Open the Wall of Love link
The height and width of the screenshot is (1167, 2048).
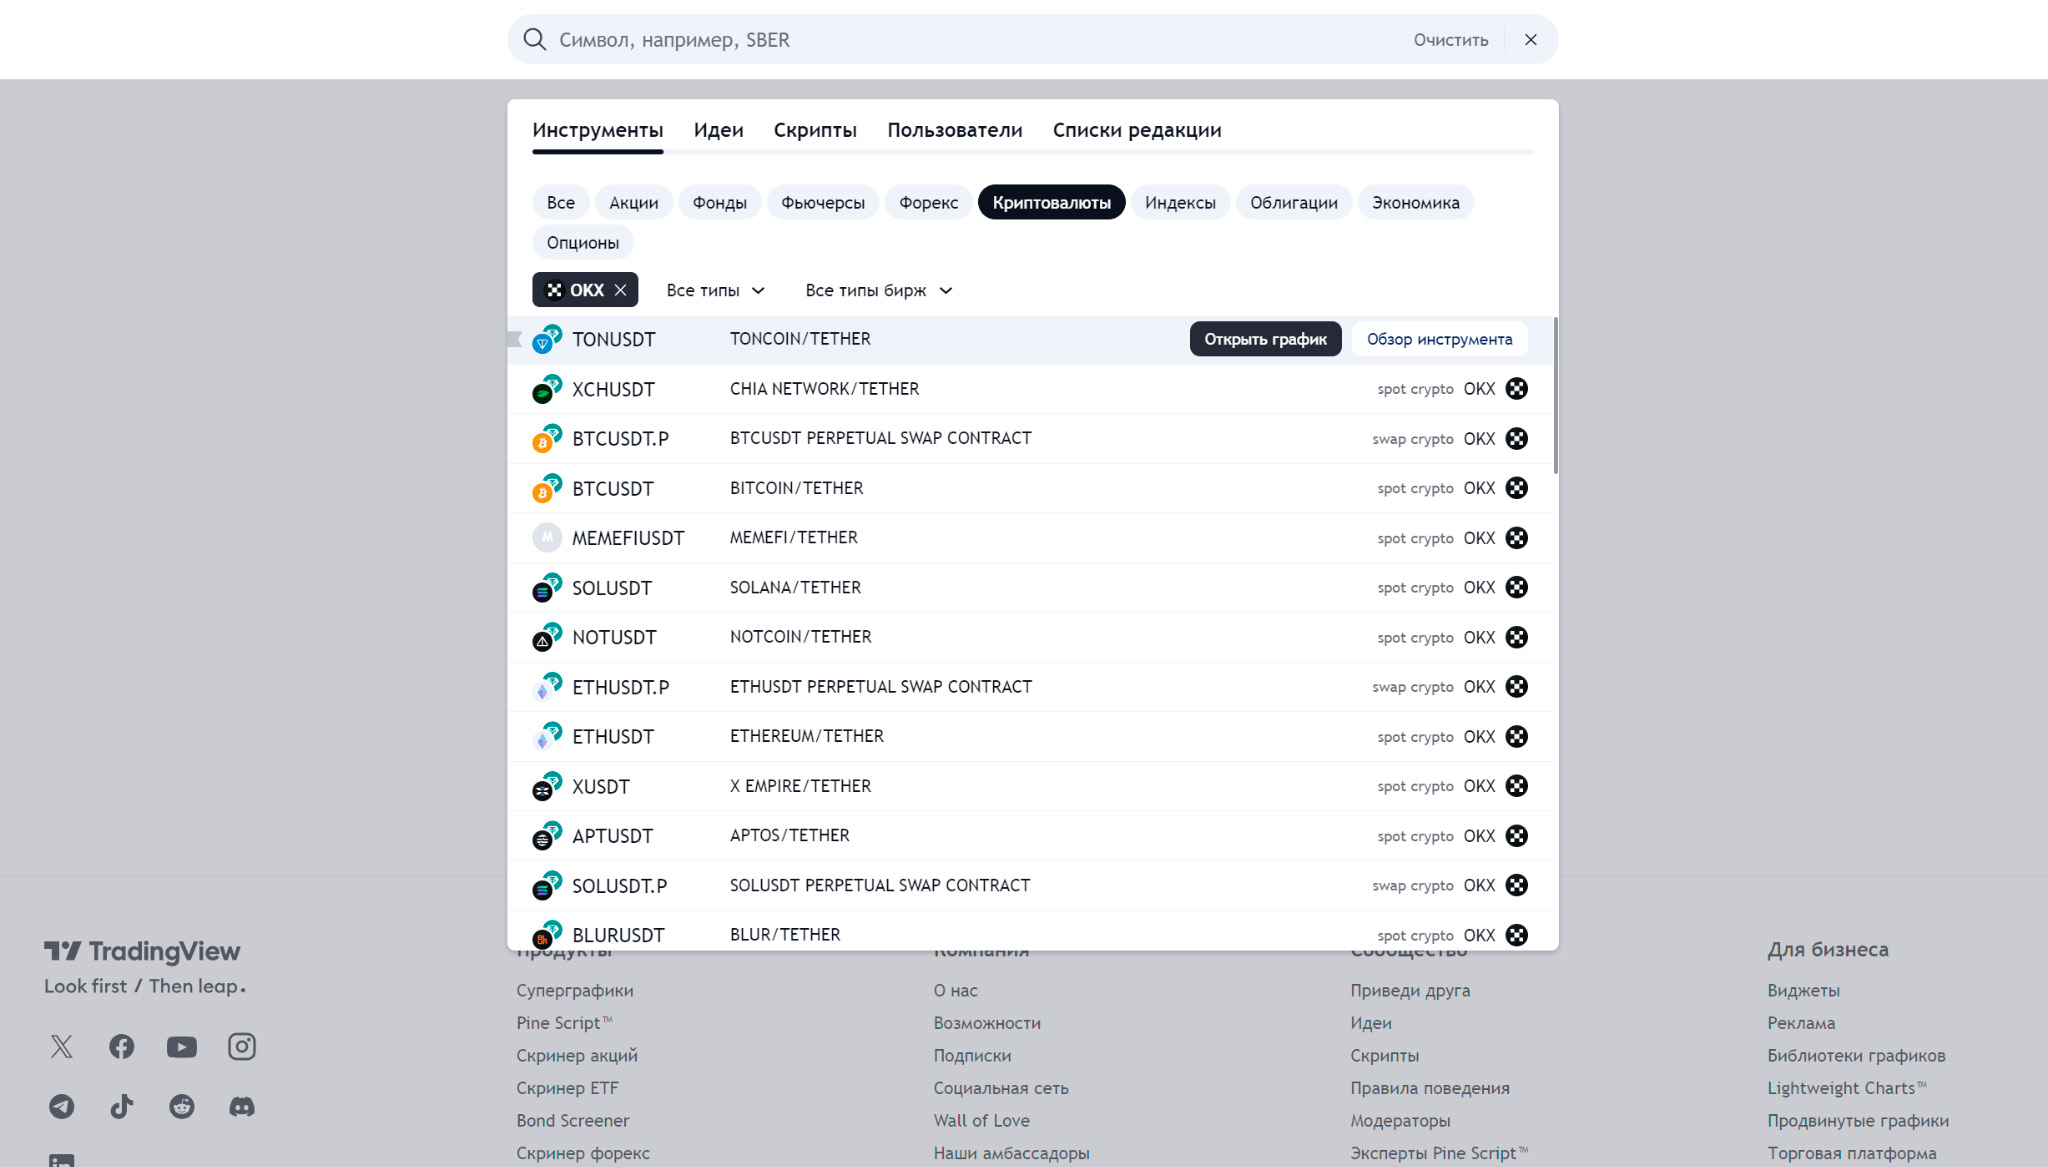click(x=981, y=1121)
